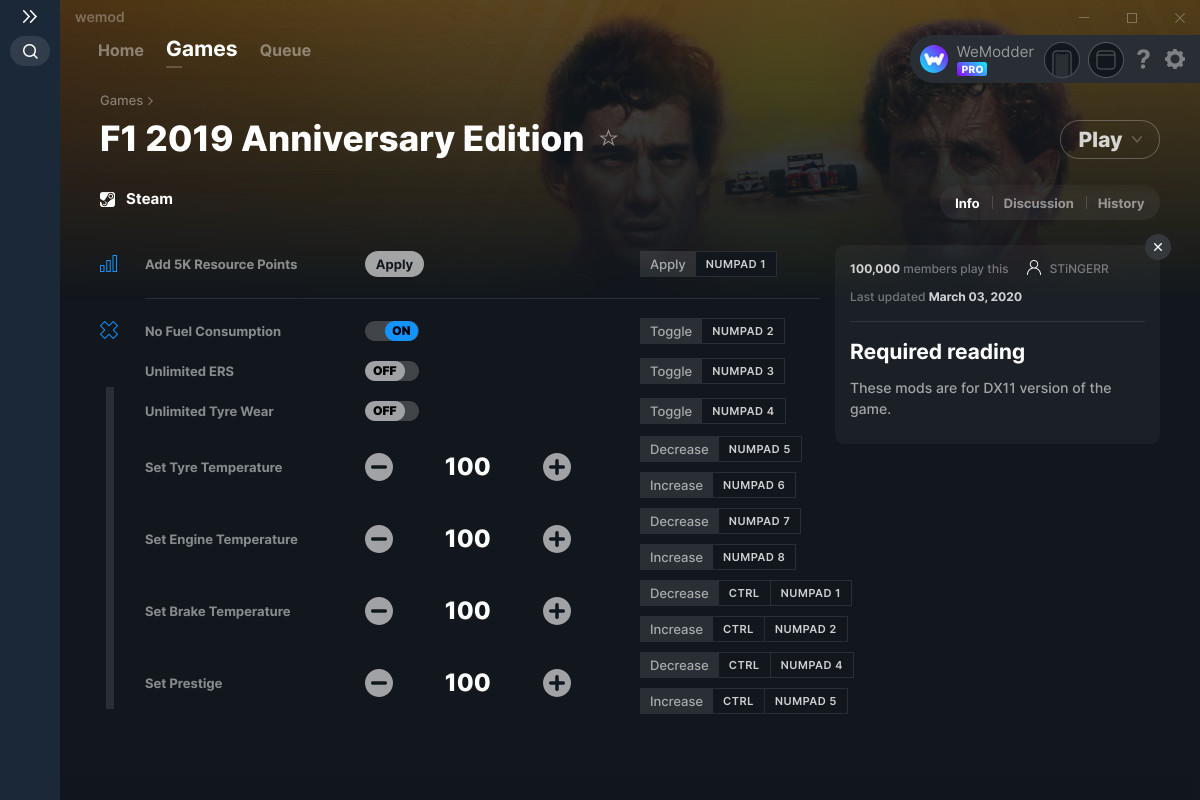Open settings gear icon
Image resolution: width=1200 pixels, height=800 pixels.
pyautogui.click(x=1175, y=60)
